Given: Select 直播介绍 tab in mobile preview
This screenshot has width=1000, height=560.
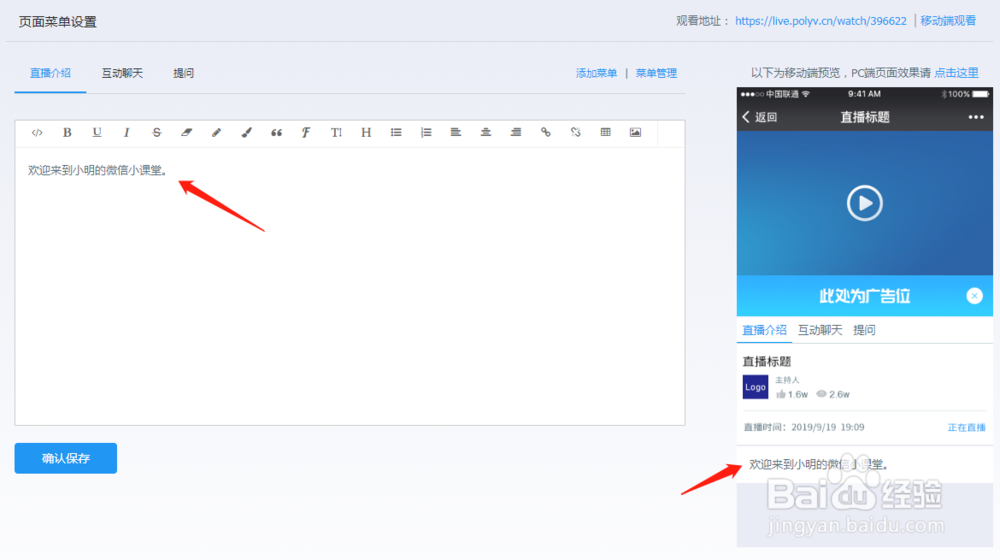Looking at the screenshot, I should [x=764, y=330].
